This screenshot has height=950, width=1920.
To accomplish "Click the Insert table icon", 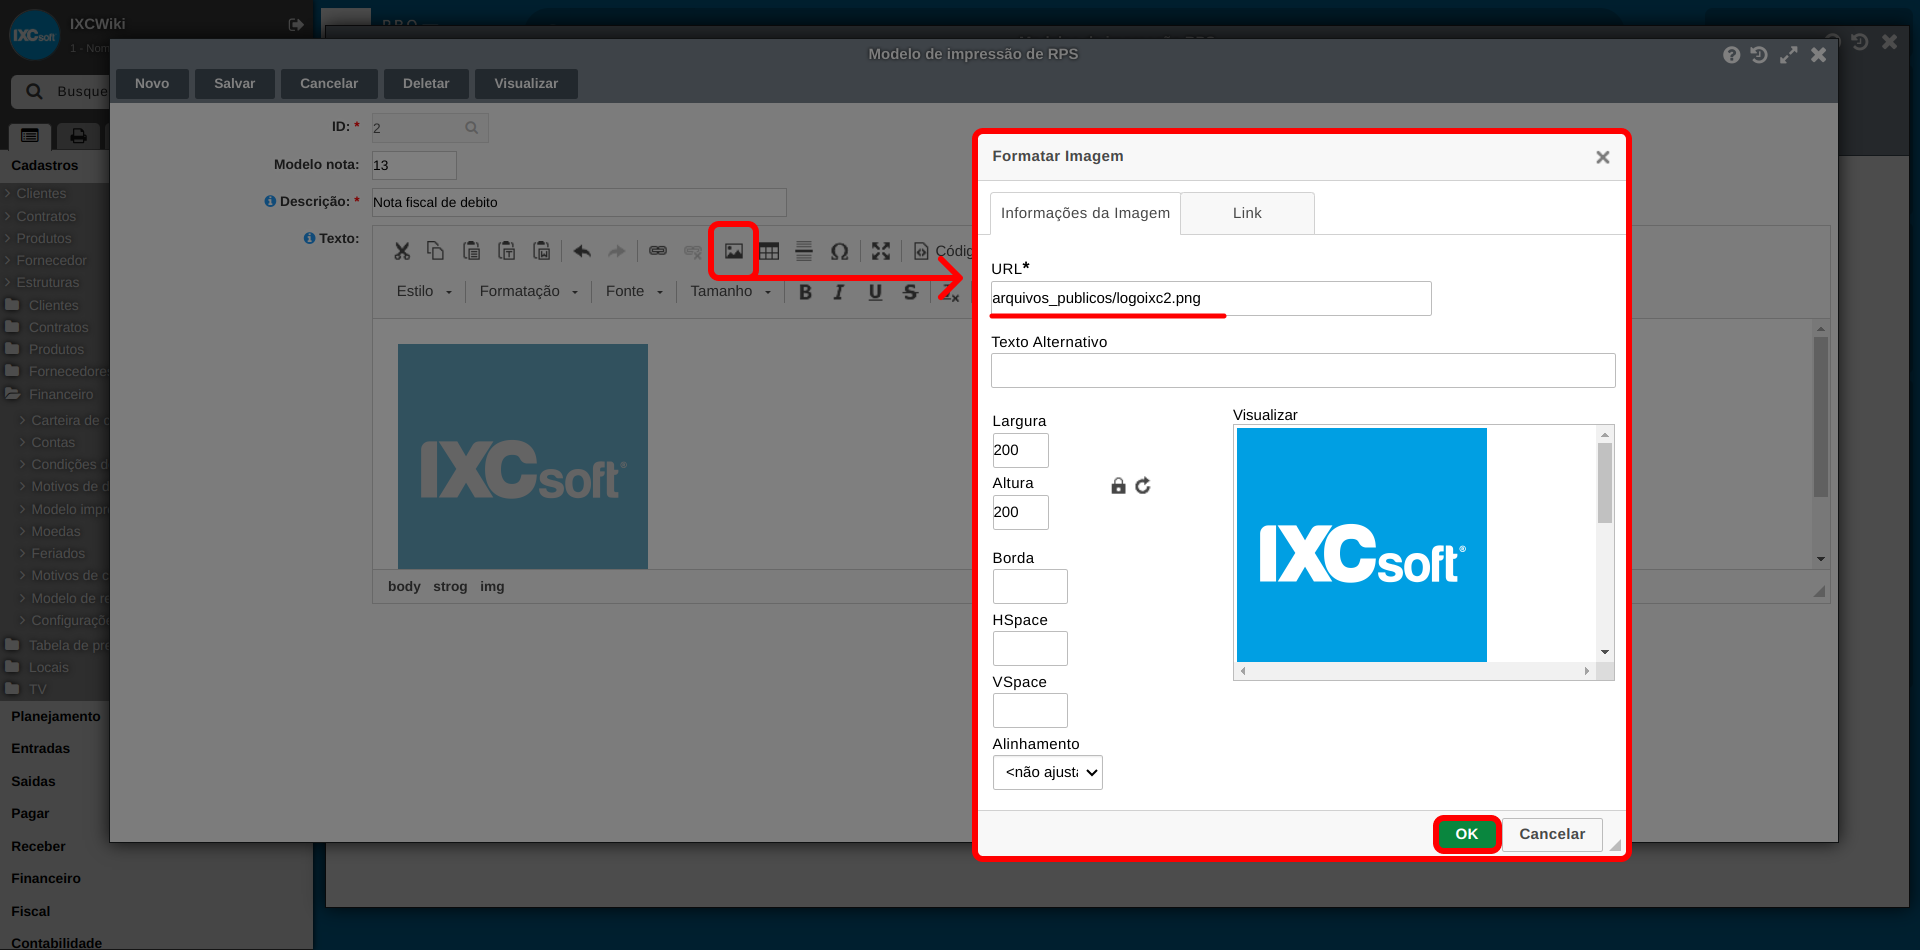I will click(x=769, y=251).
